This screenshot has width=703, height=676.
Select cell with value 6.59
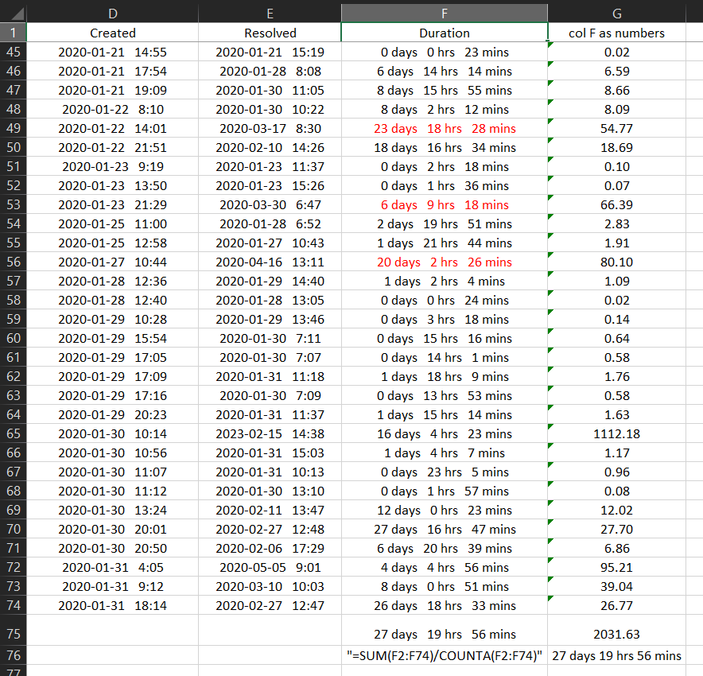tap(616, 71)
